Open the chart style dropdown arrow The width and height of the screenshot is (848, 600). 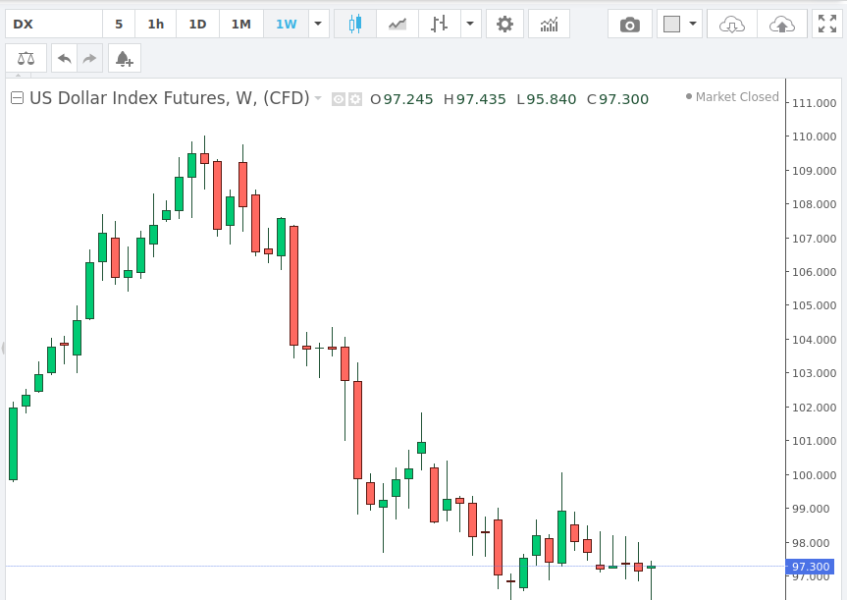[x=471, y=24]
